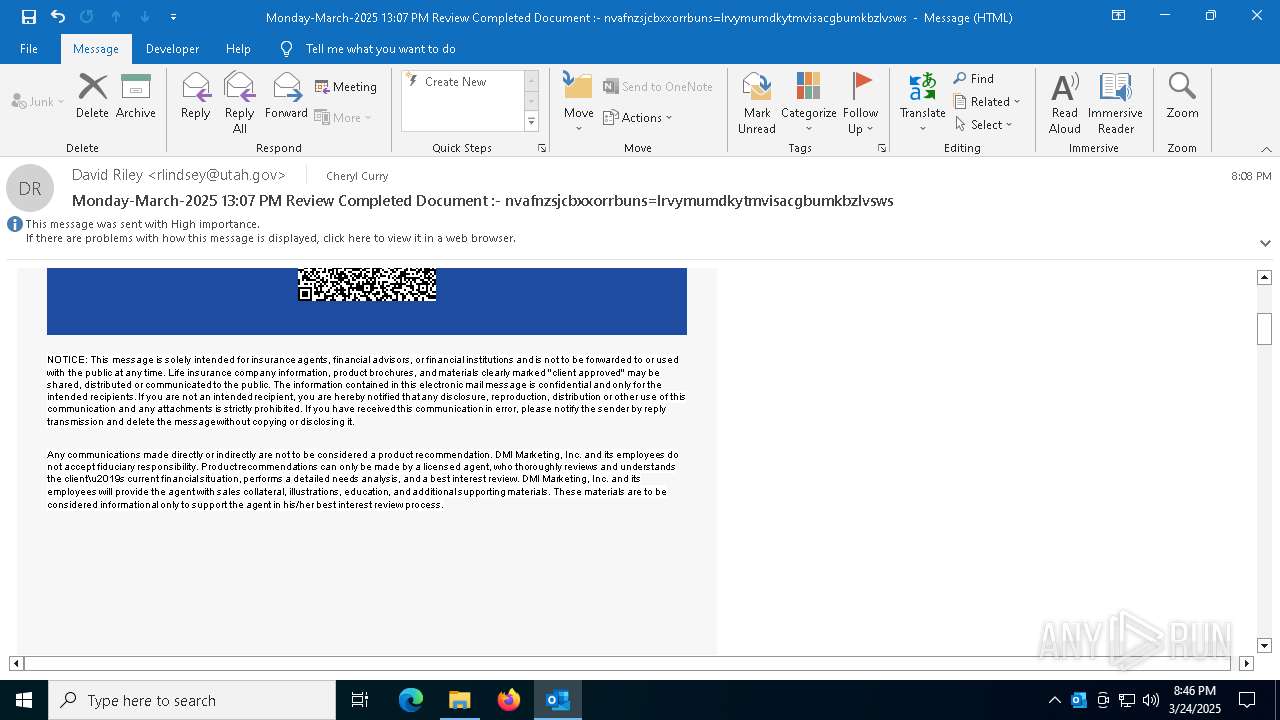The image size is (1280, 720).
Task: Archive this message
Action: [x=136, y=97]
